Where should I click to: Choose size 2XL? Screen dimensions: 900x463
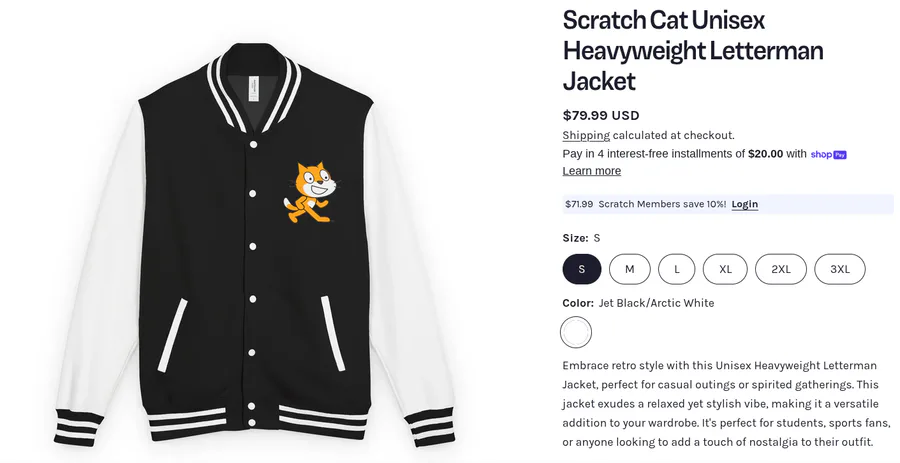[780, 269]
